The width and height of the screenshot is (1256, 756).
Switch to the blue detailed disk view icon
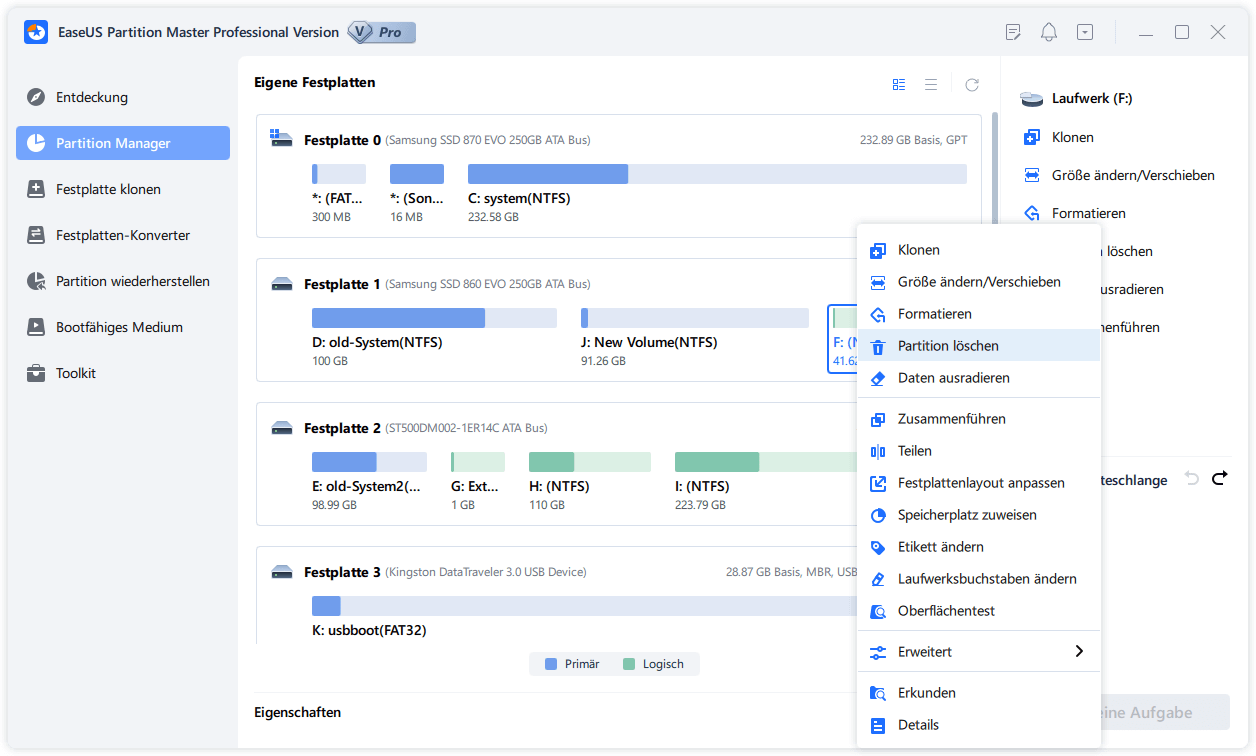tap(899, 85)
